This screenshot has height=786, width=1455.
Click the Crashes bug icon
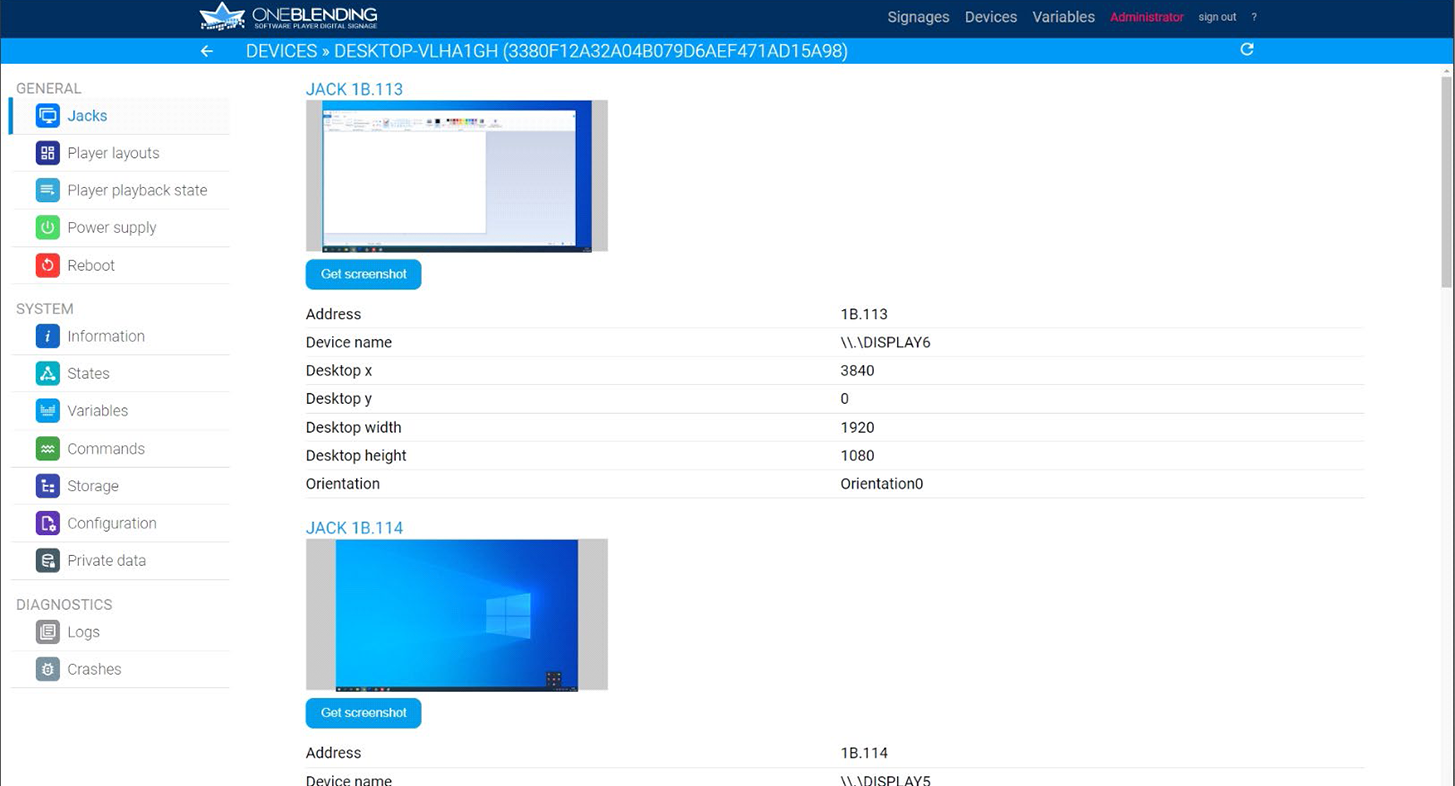pos(47,669)
